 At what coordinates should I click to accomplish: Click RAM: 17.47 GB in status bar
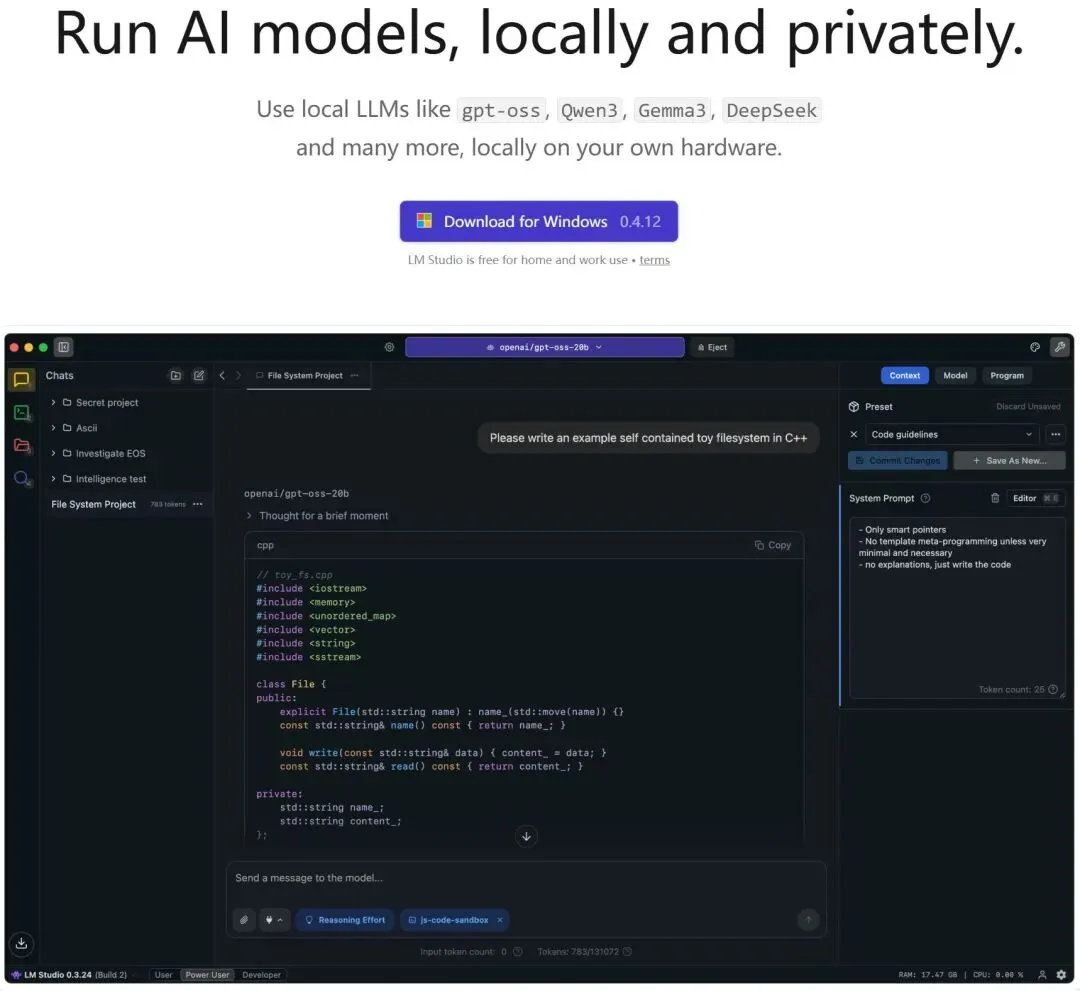tap(927, 974)
